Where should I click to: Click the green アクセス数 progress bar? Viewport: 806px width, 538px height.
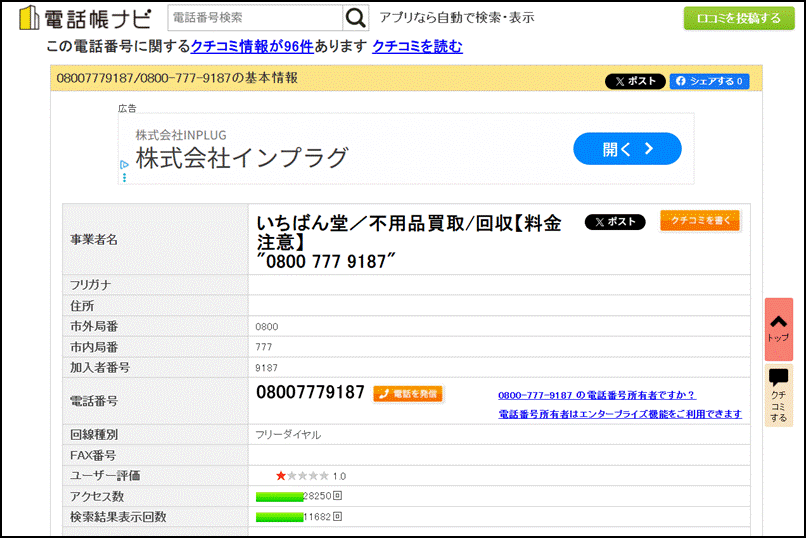tap(279, 496)
